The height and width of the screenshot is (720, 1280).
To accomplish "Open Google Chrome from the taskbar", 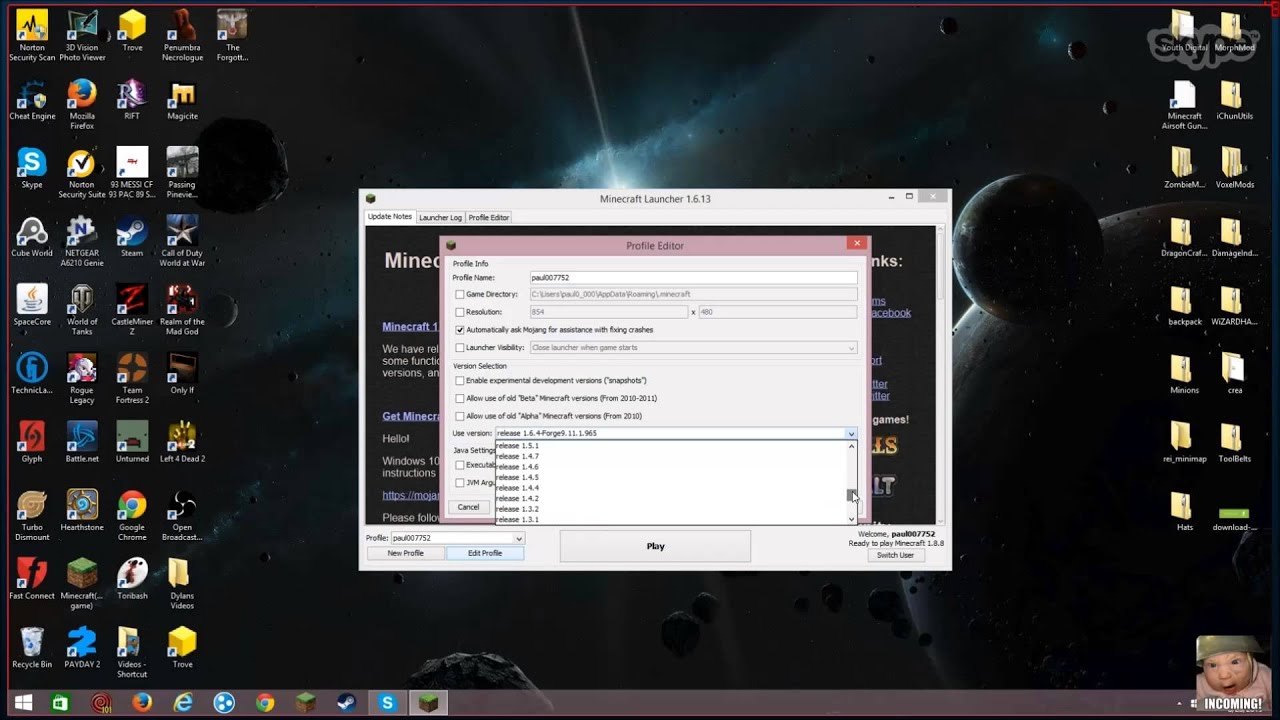I will pos(264,703).
